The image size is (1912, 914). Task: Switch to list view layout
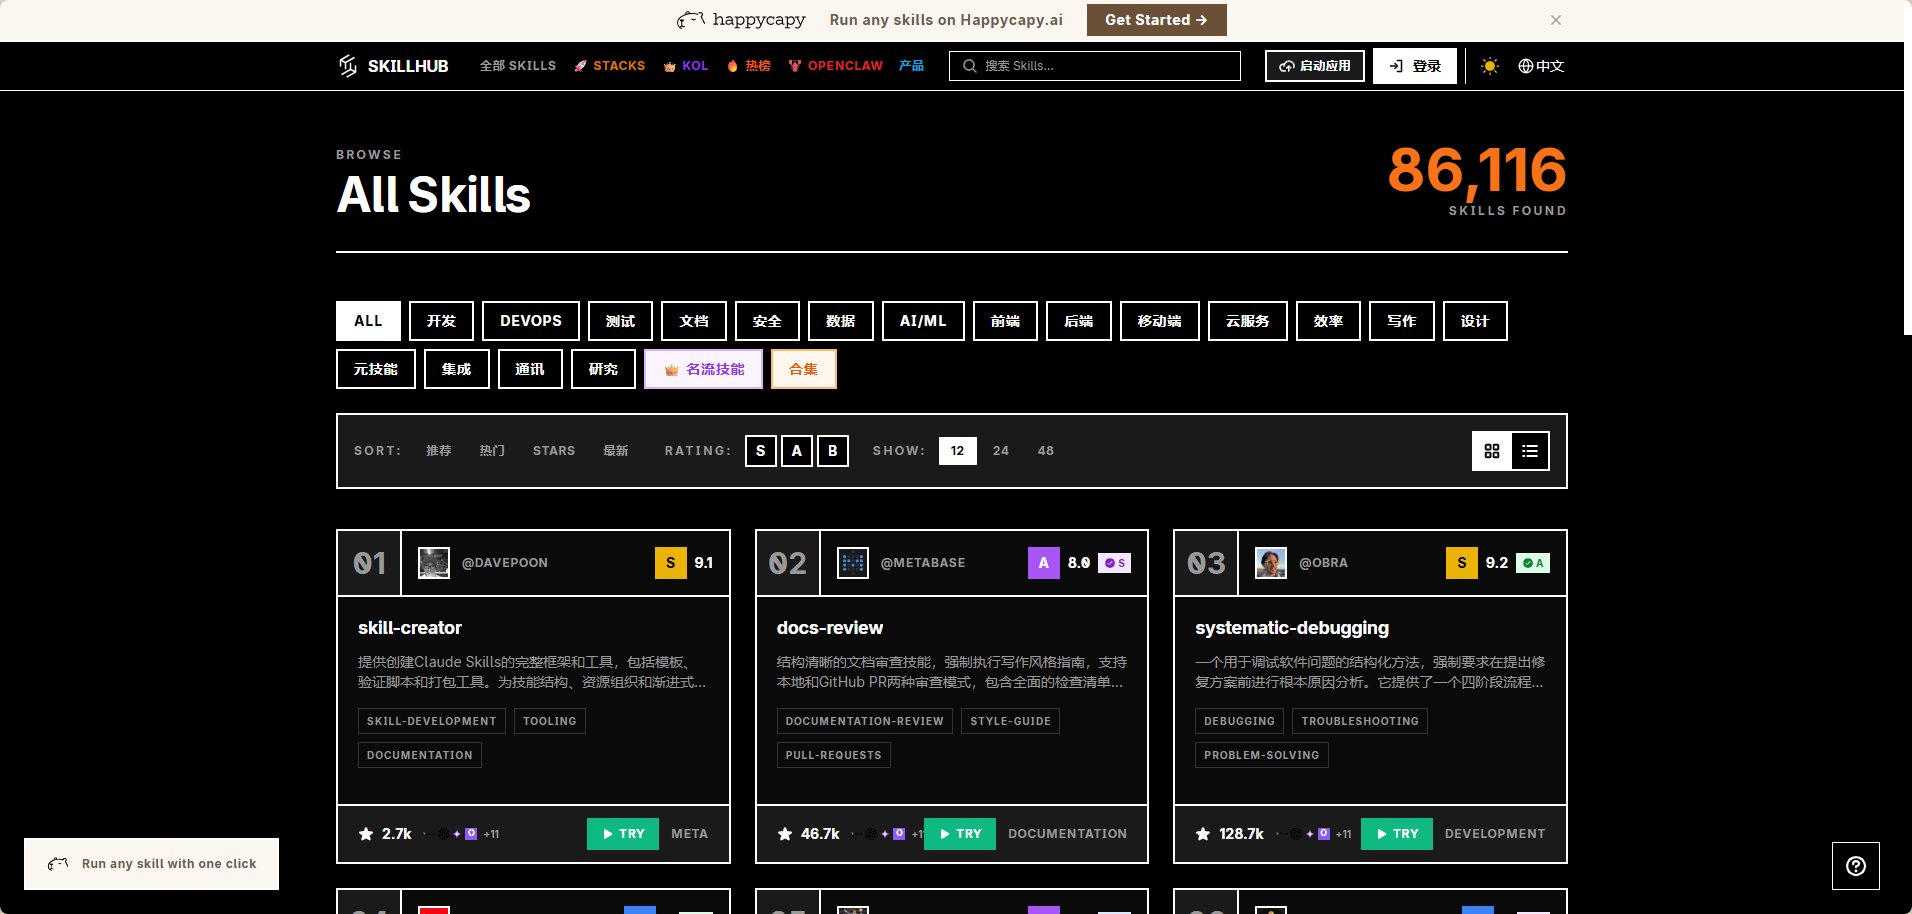click(x=1530, y=451)
